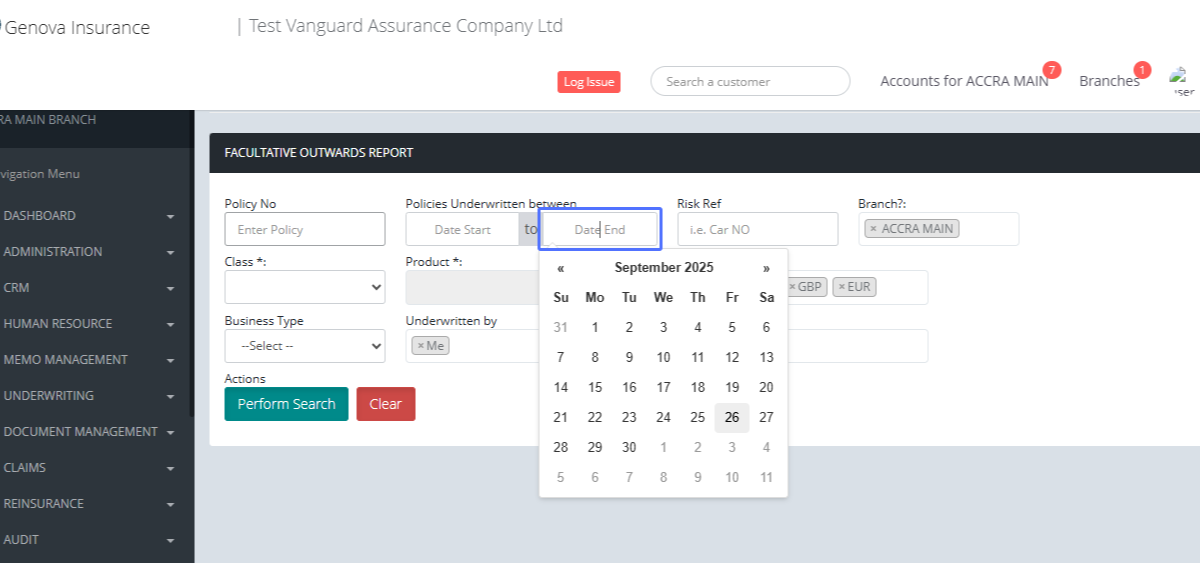Focus the Search a customer box
This screenshot has width=1200, height=563.
pos(750,81)
